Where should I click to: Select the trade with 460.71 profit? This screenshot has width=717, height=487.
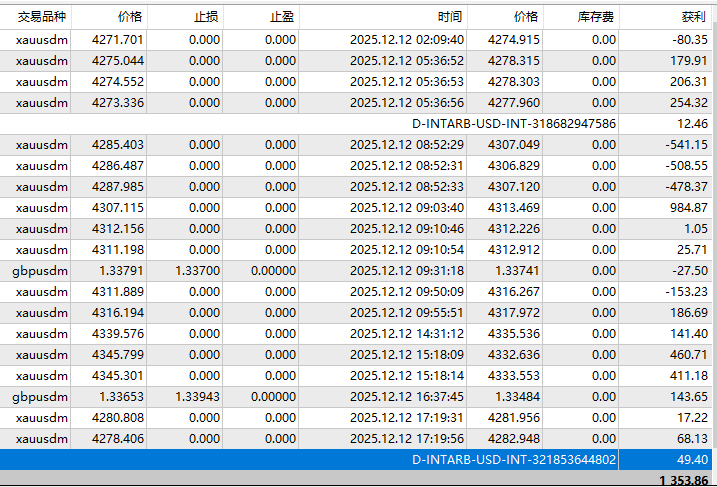(42, 354)
